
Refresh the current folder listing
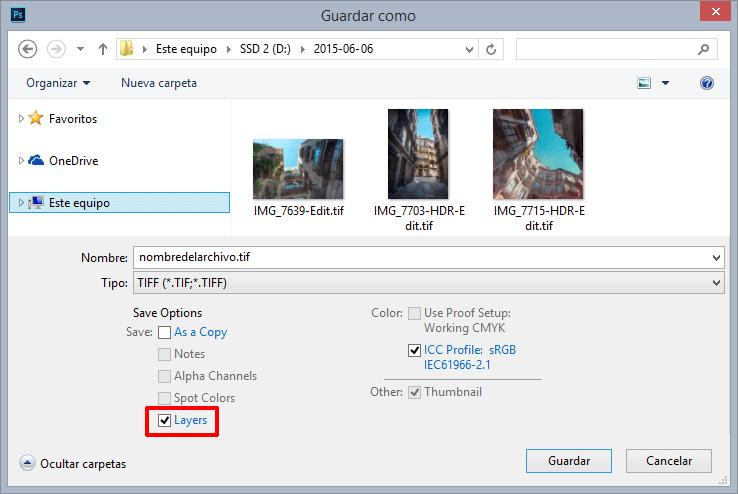491,48
